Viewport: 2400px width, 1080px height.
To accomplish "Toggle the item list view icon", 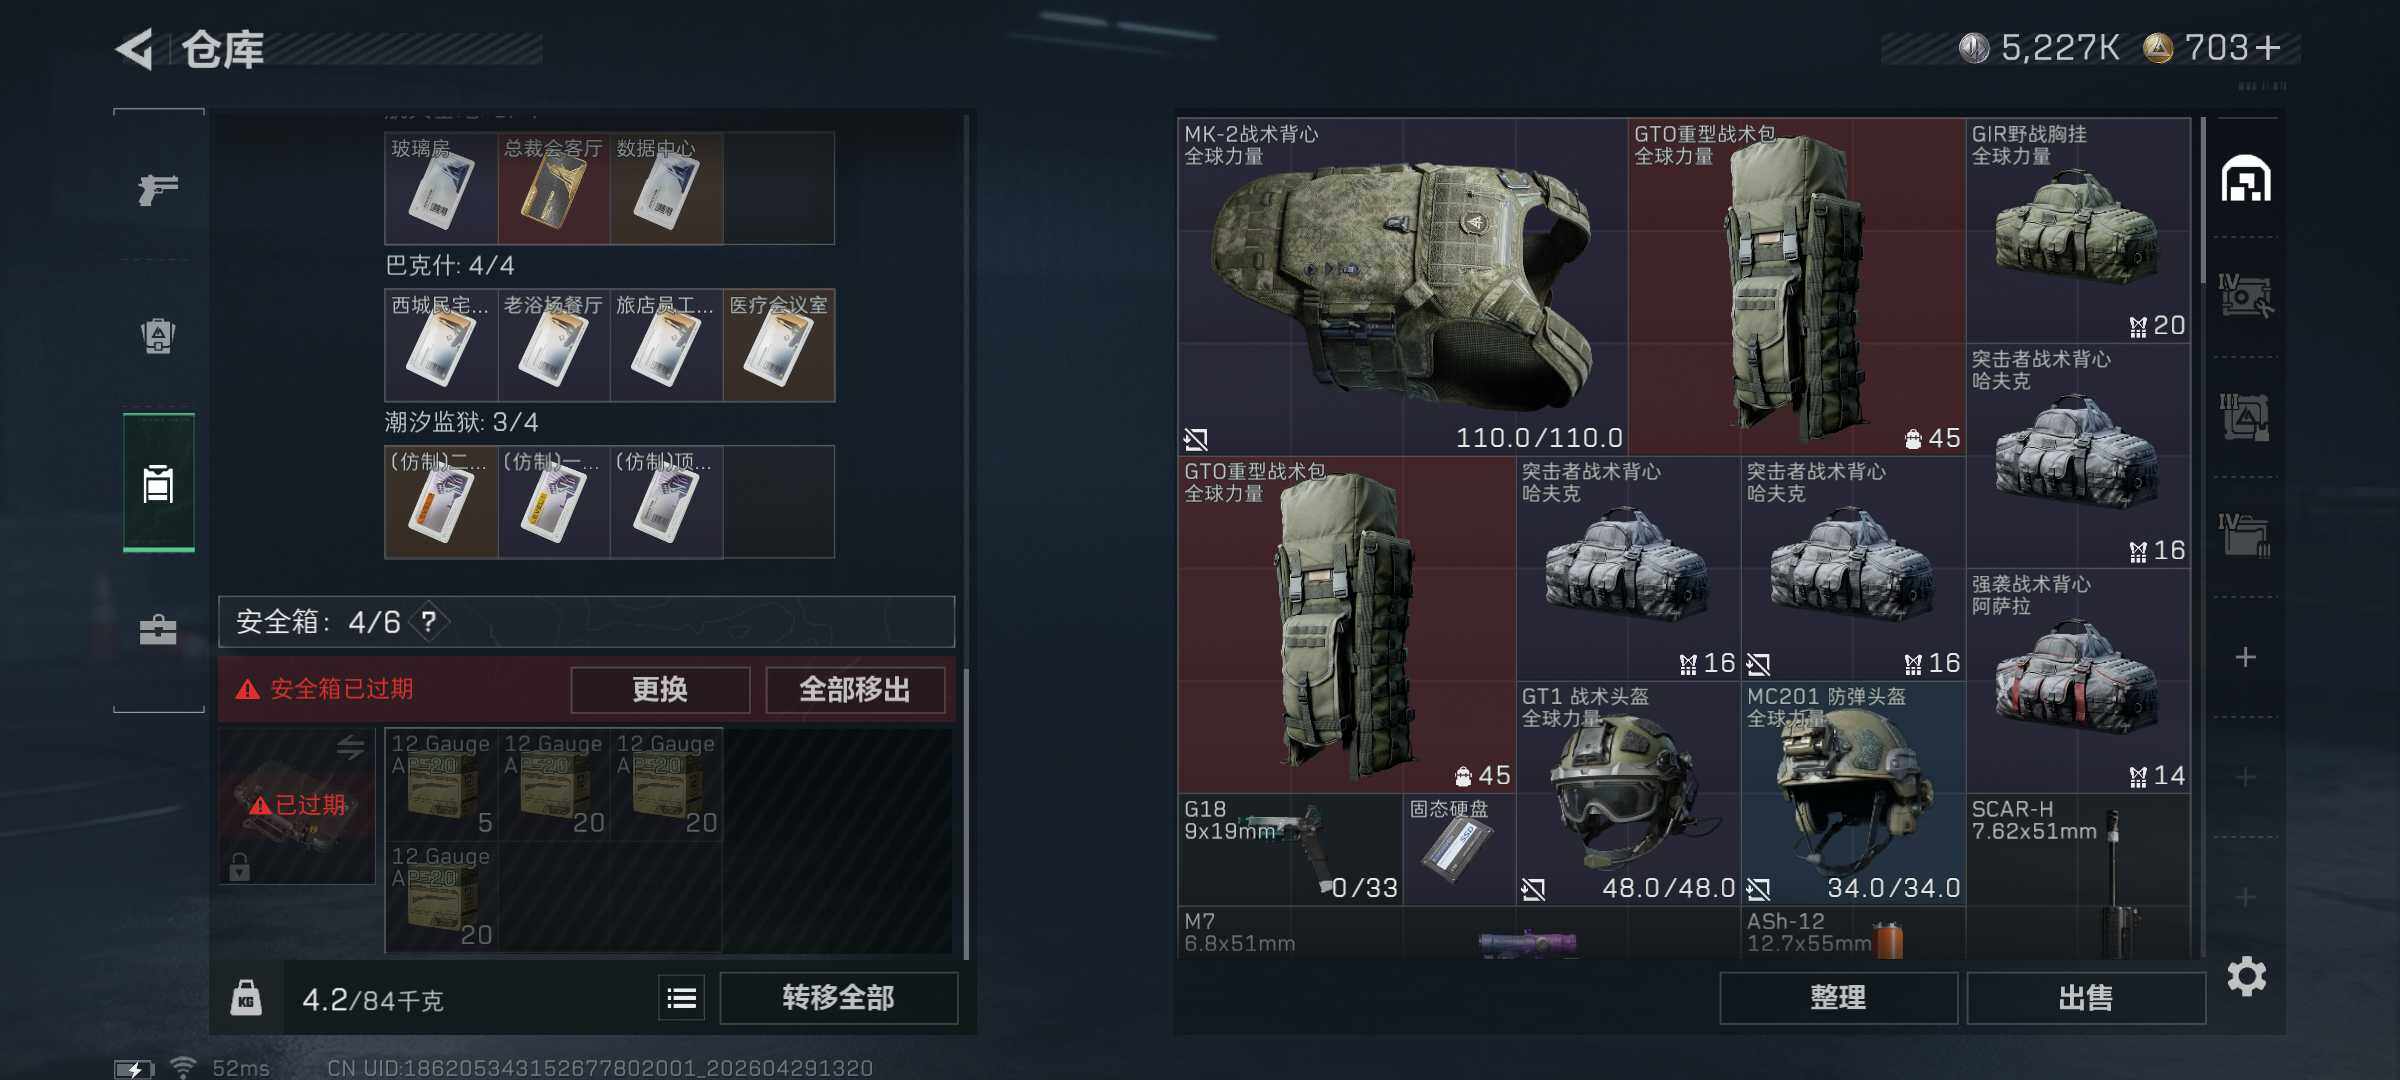I will click(682, 998).
